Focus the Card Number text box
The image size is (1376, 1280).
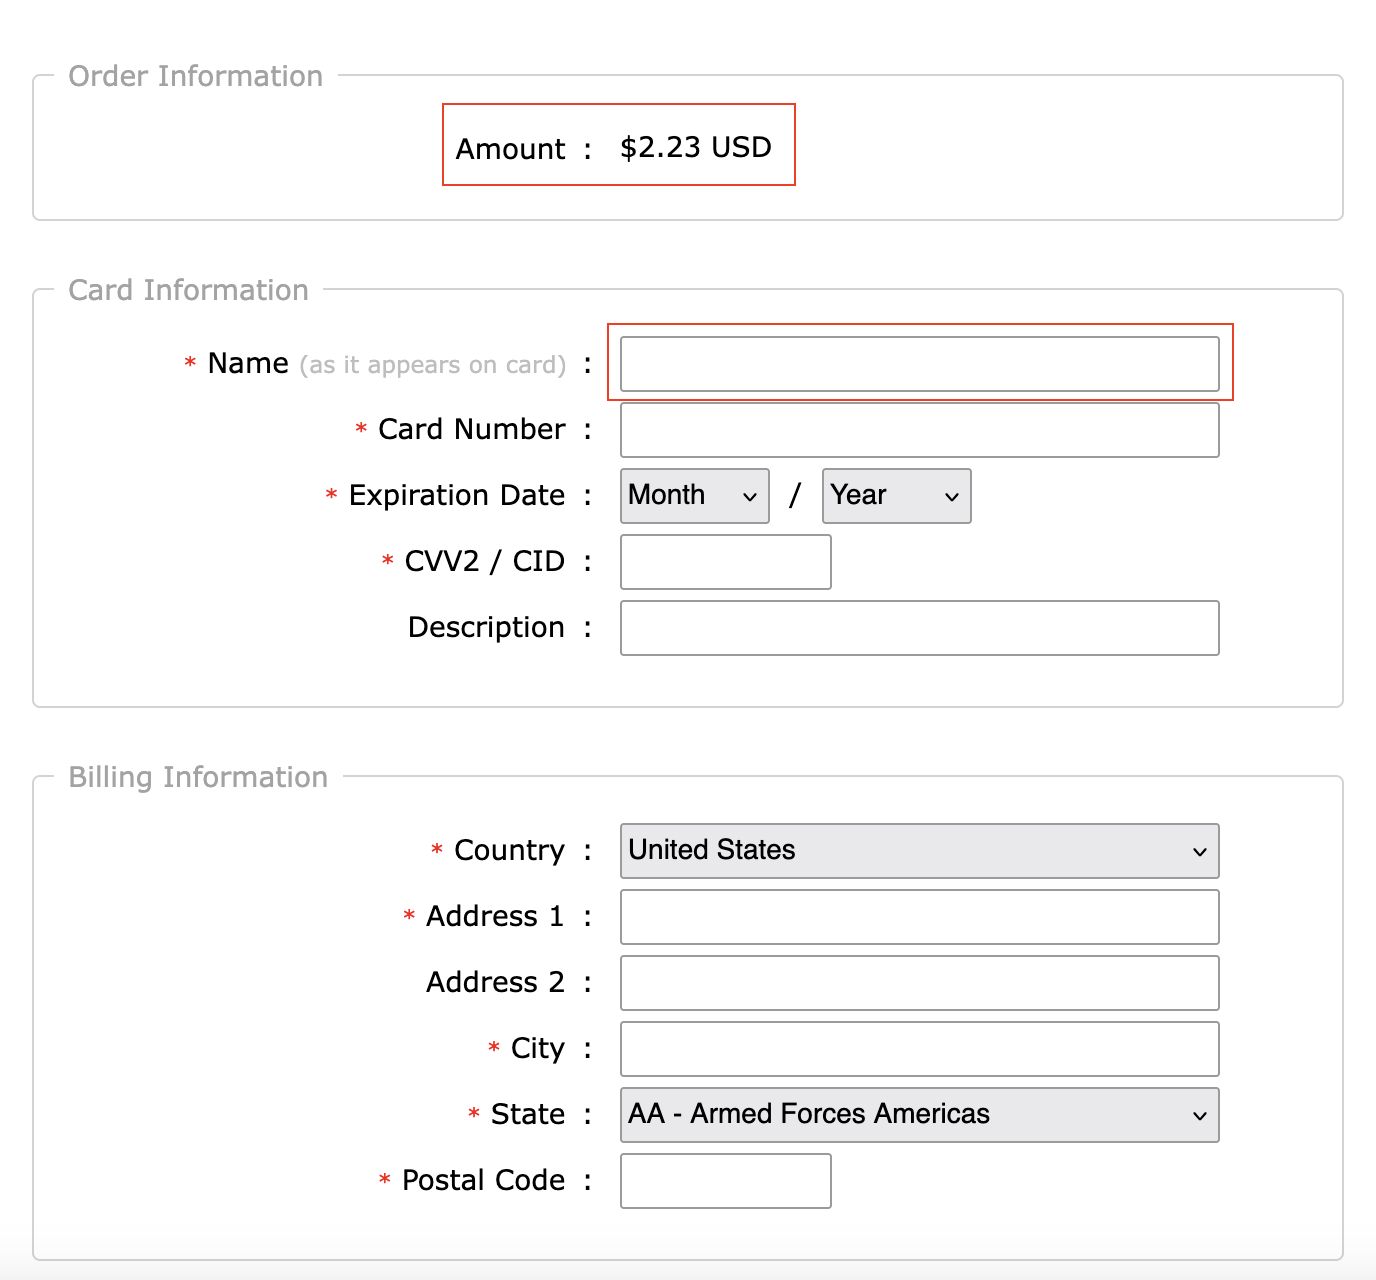[919, 430]
